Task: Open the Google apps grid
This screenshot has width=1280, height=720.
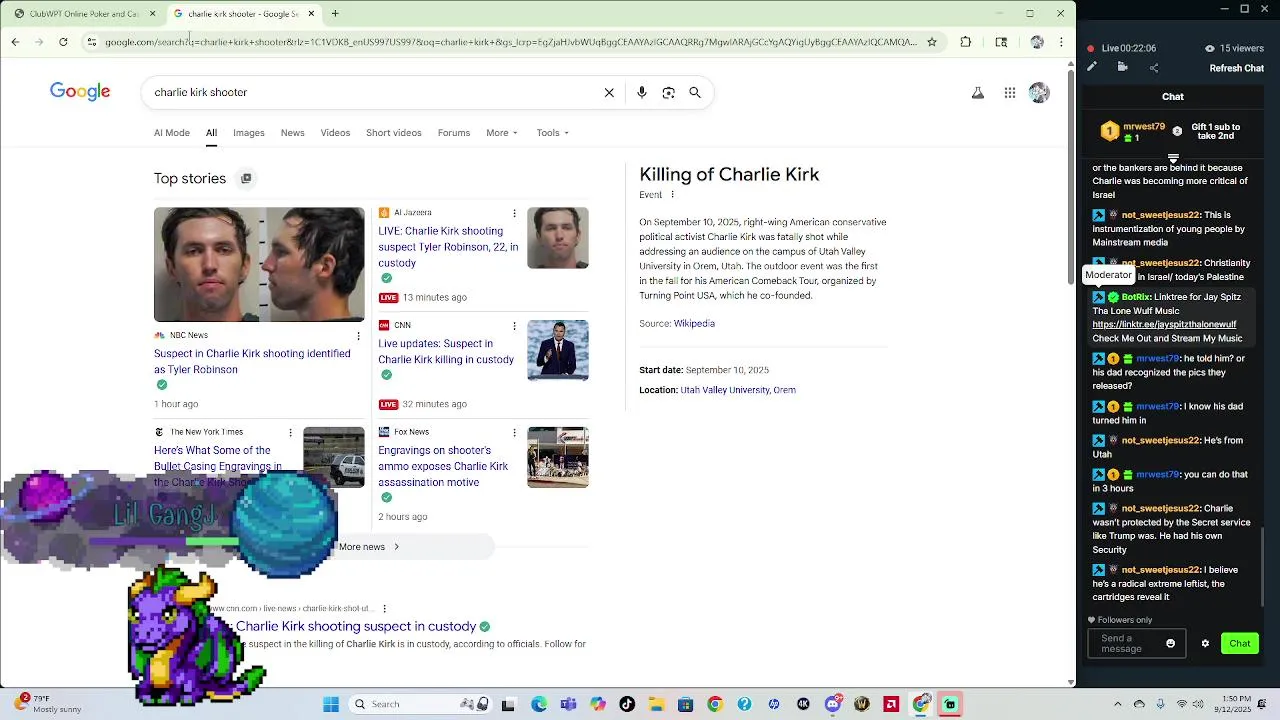Action: pos(1010,93)
